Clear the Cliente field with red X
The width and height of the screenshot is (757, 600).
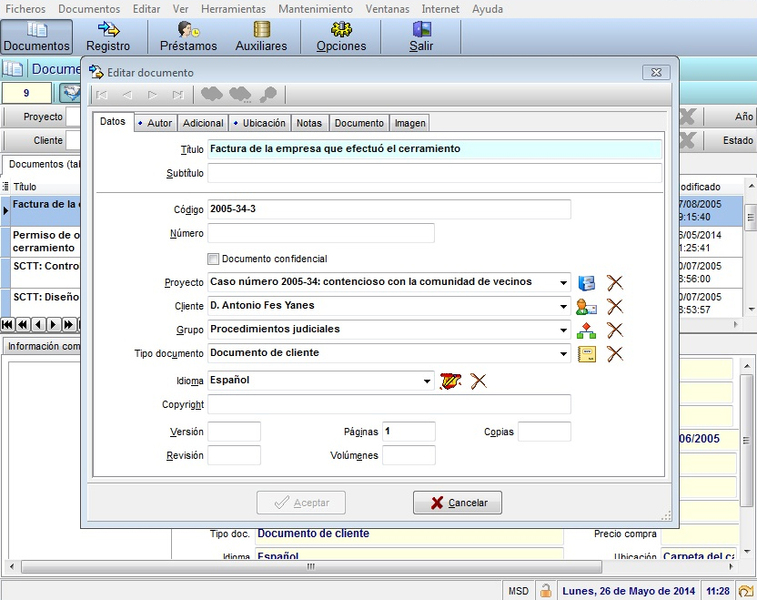pyautogui.click(x=615, y=307)
